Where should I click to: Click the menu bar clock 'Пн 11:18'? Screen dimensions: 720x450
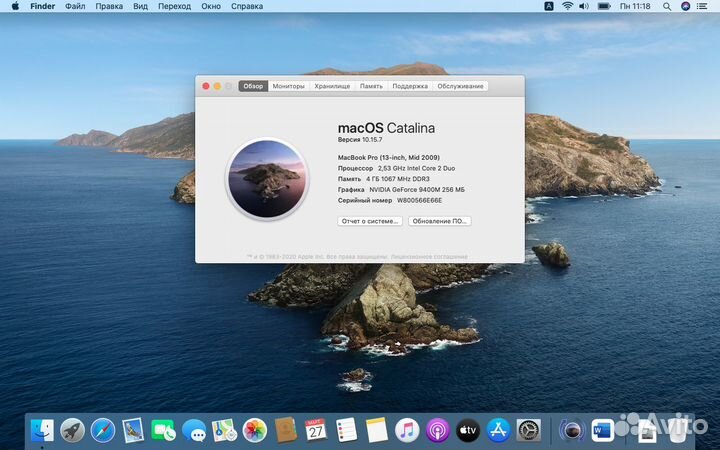(x=635, y=6)
